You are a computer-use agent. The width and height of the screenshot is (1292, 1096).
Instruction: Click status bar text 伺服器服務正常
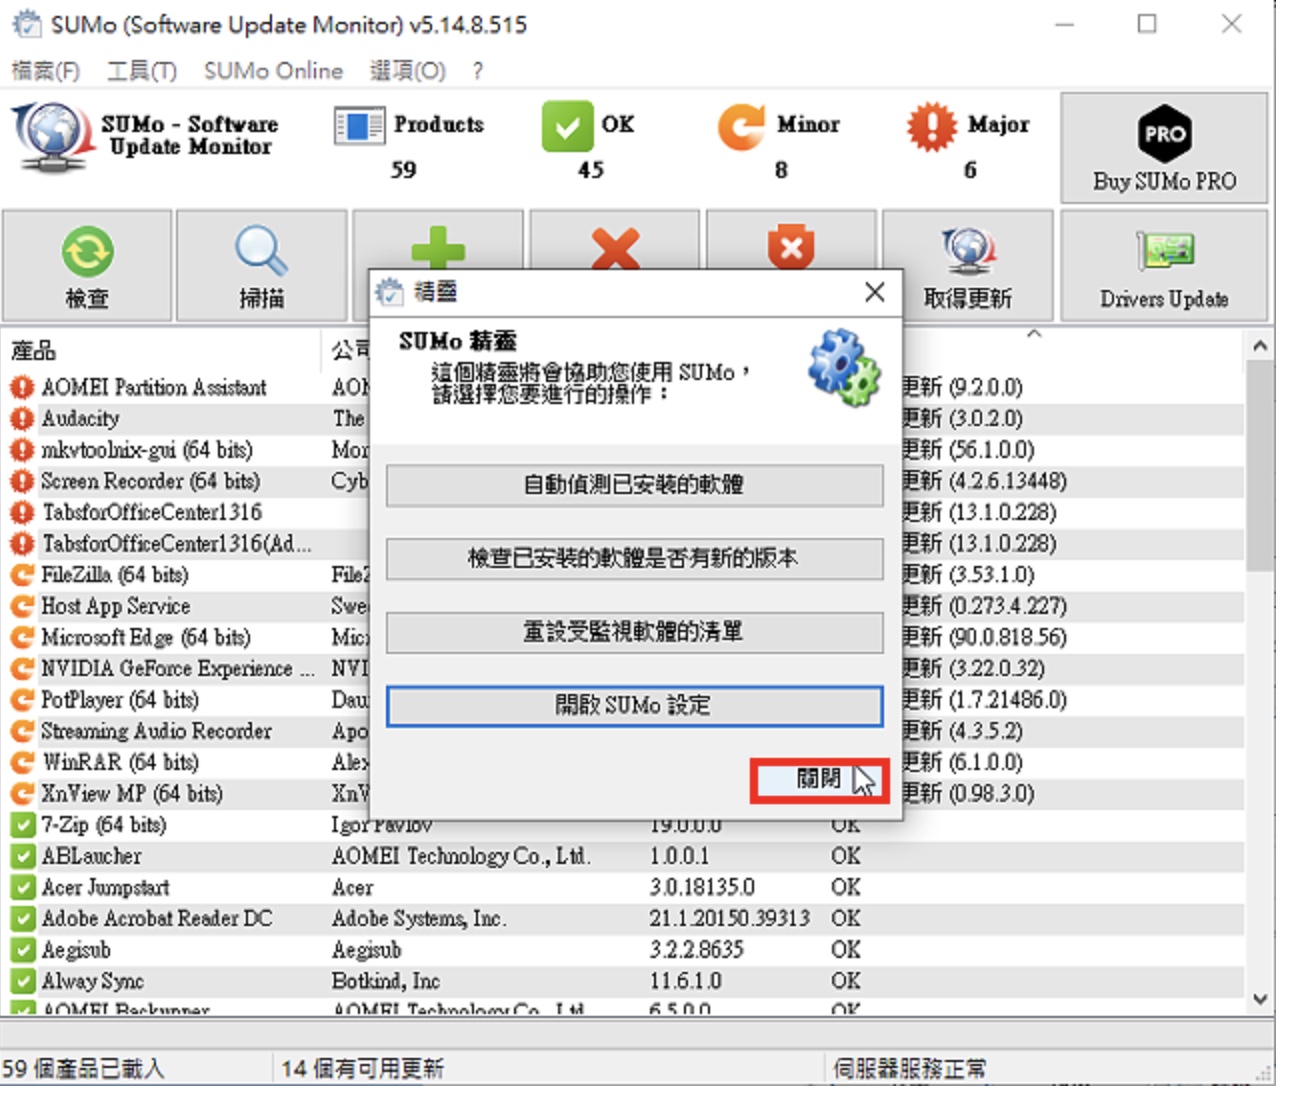click(x=909, y=1069)
